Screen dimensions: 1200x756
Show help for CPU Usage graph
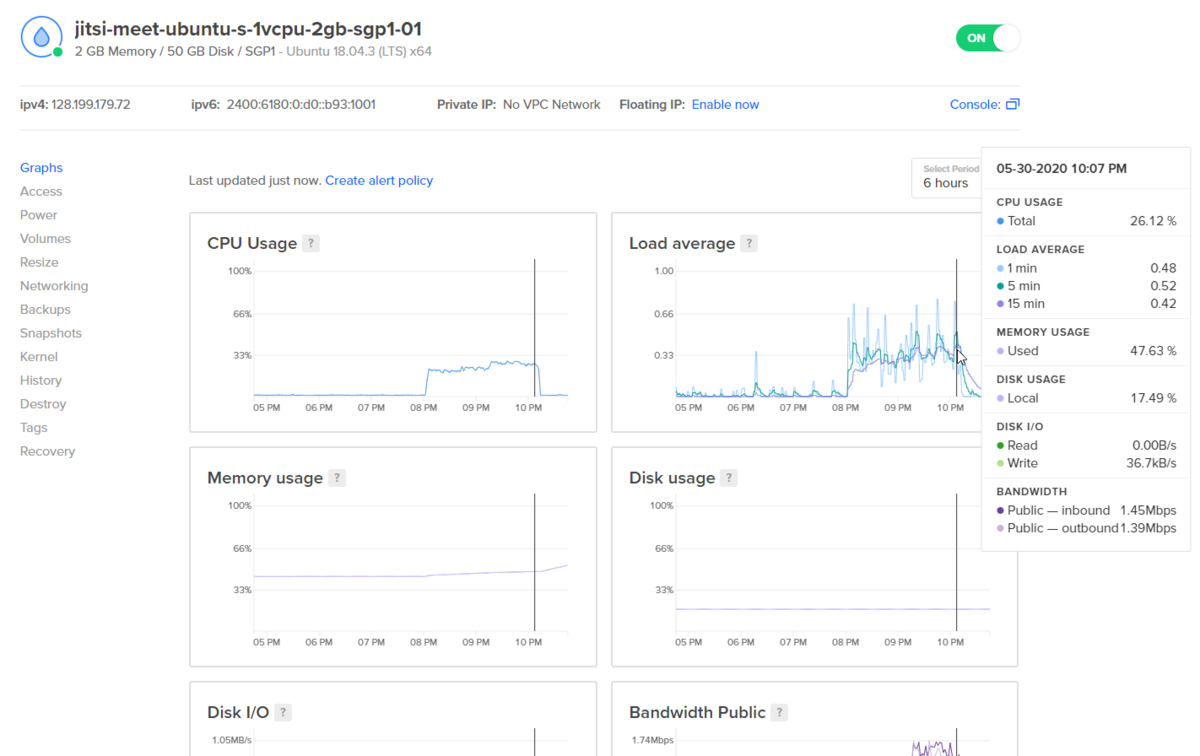[311, 243]
